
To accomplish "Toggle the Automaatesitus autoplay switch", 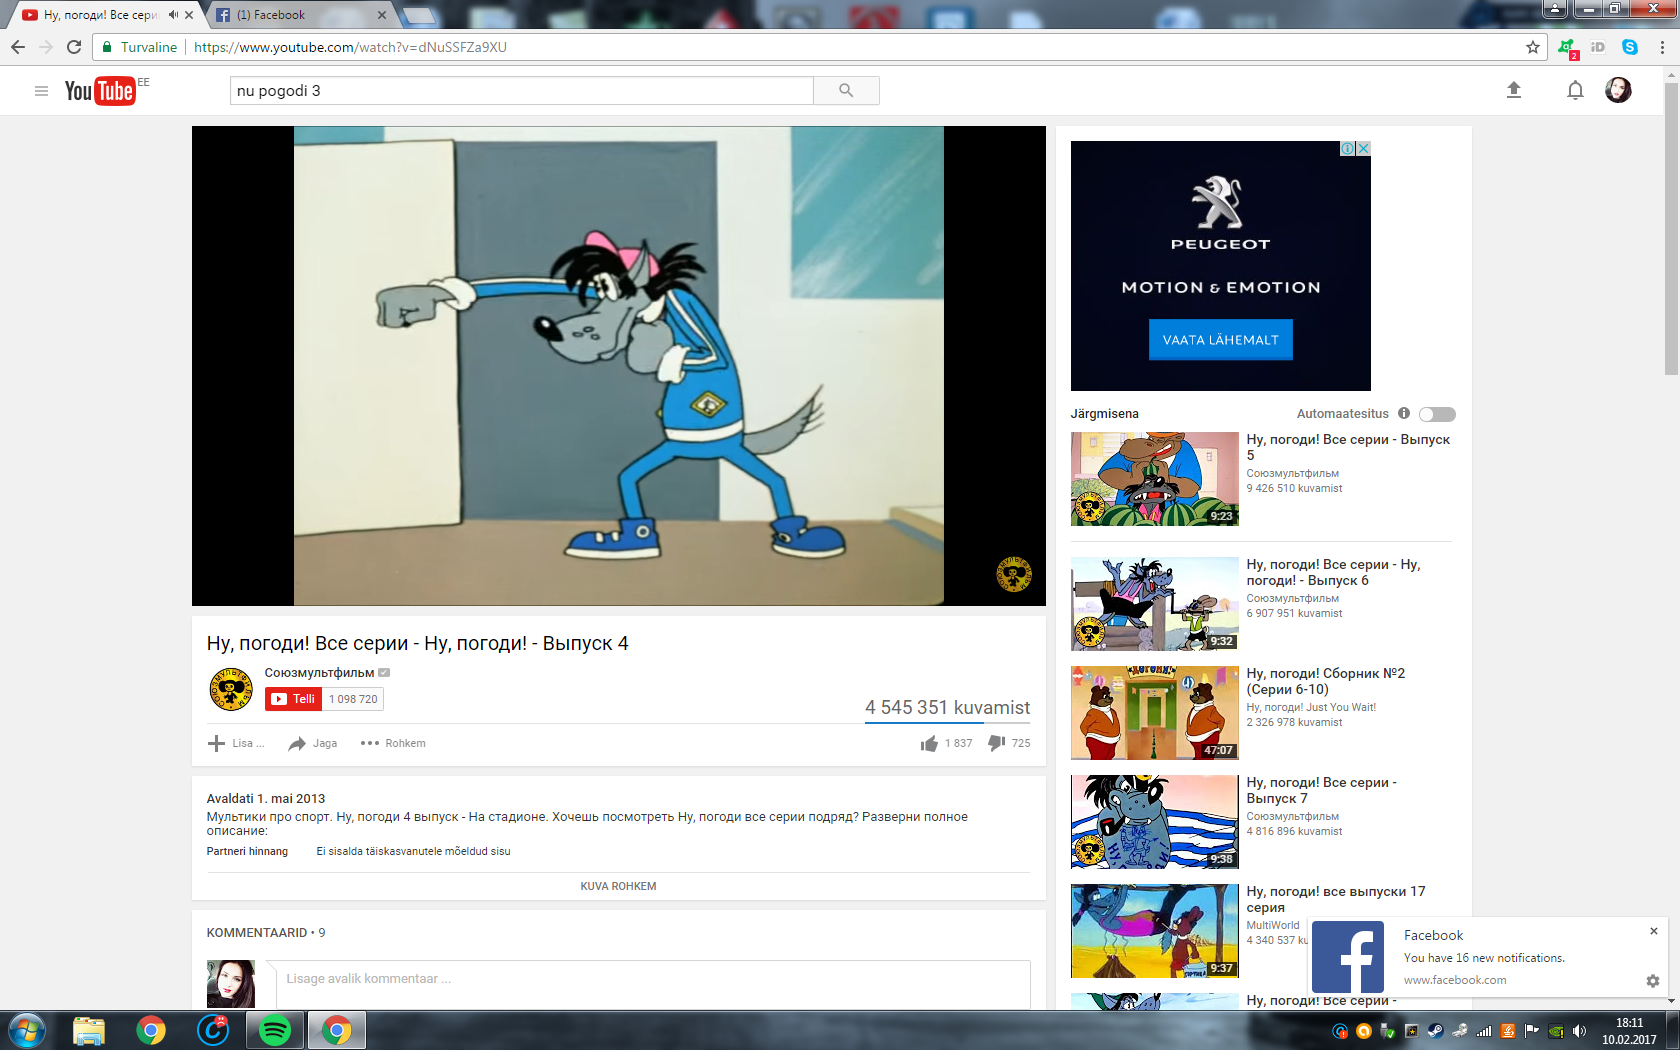I will [x=1437, y=414].
